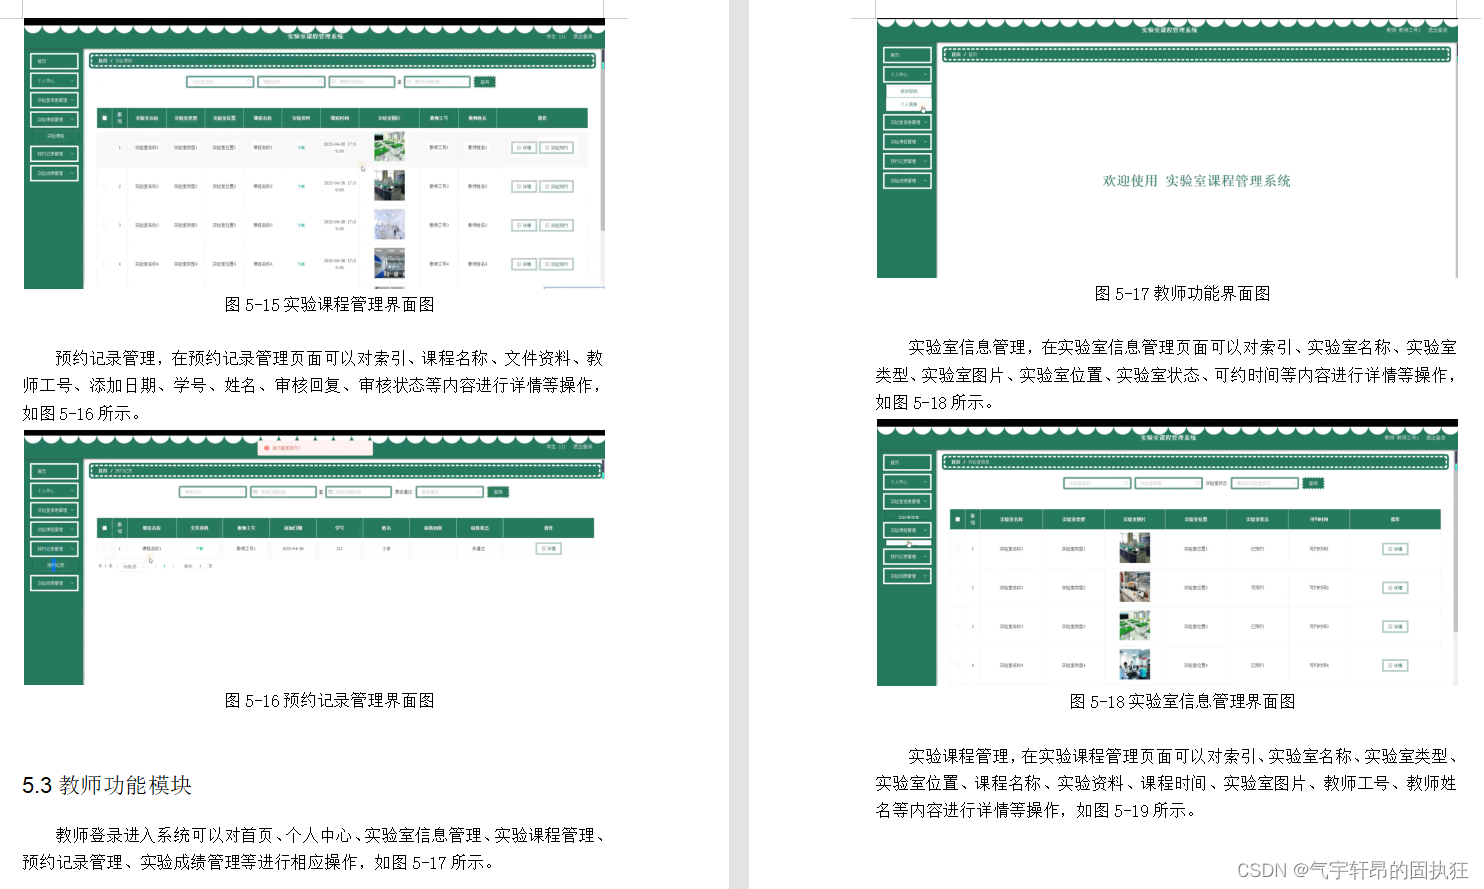Collapse 预约记录管理 sidebar menu in Figure 5-16
Image resolution: width=1484 pixels, height=889 pixels.
pos(54,549)
